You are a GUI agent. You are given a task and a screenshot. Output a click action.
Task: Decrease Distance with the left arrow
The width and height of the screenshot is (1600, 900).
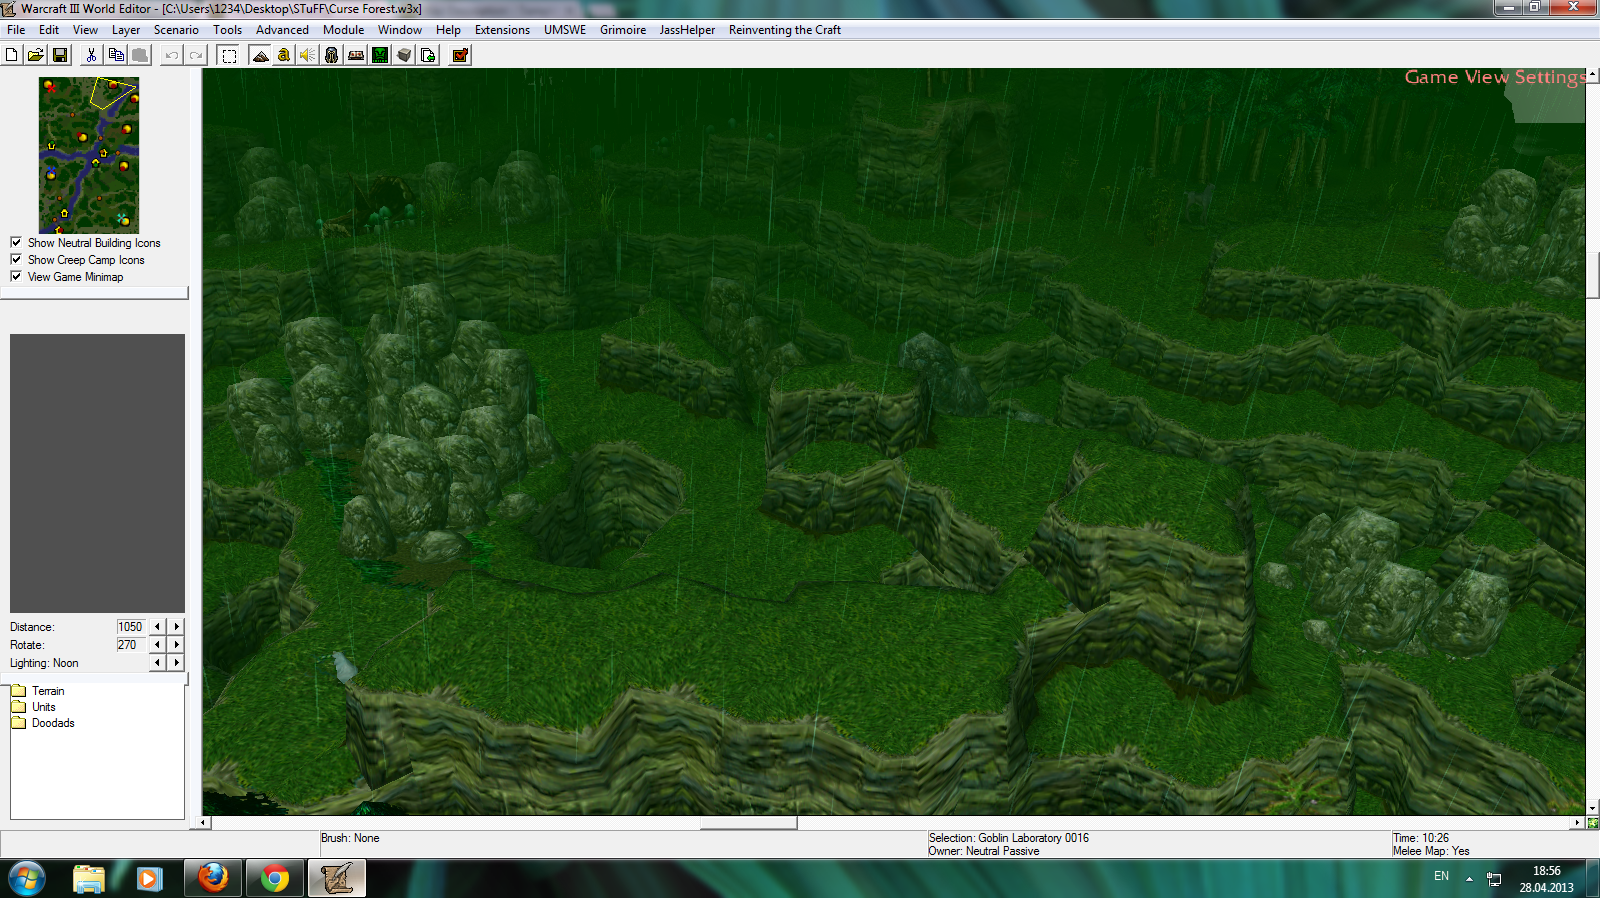(x=158, y=627)
